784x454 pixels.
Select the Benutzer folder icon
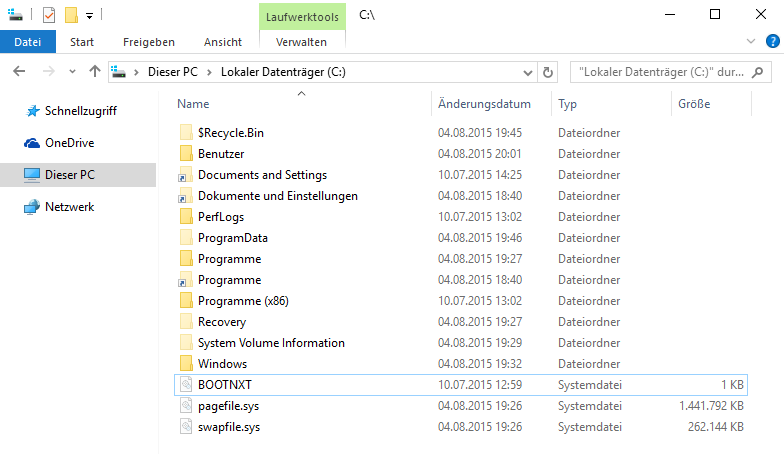[186, 154]
